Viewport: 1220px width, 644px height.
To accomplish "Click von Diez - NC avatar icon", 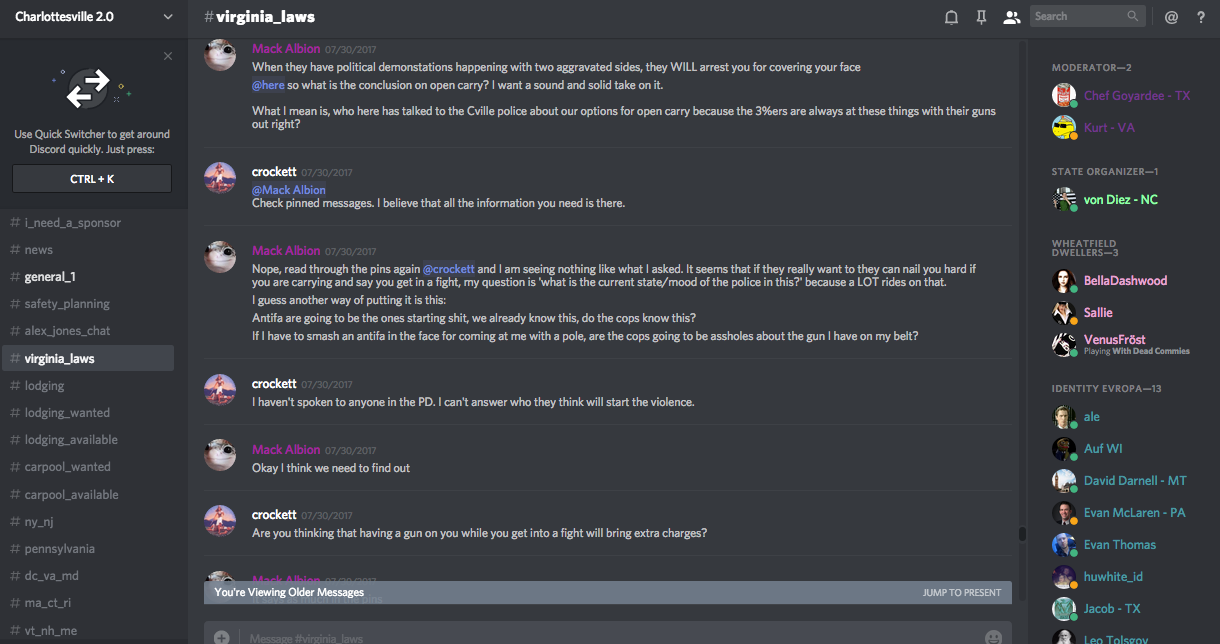I will click(1064, 199).
